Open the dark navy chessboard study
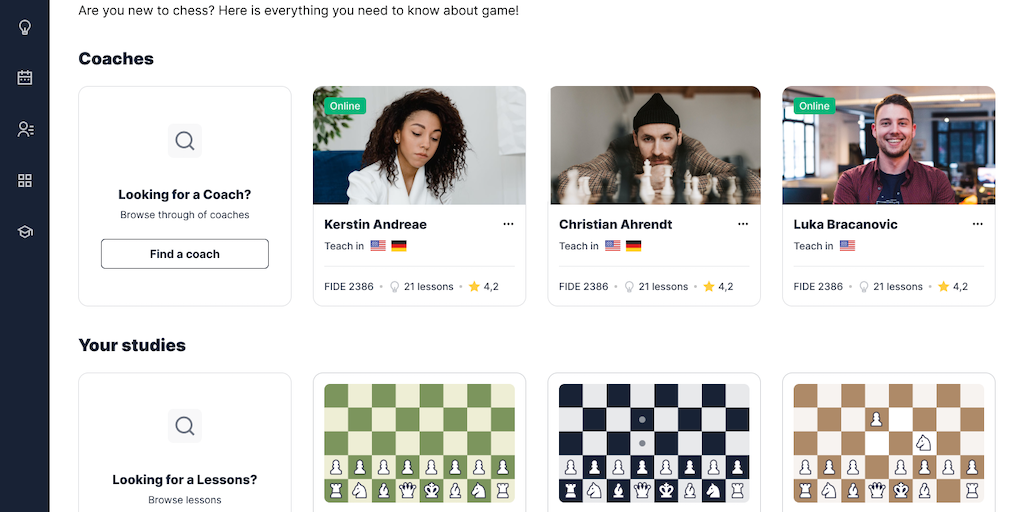 (654, 443)
